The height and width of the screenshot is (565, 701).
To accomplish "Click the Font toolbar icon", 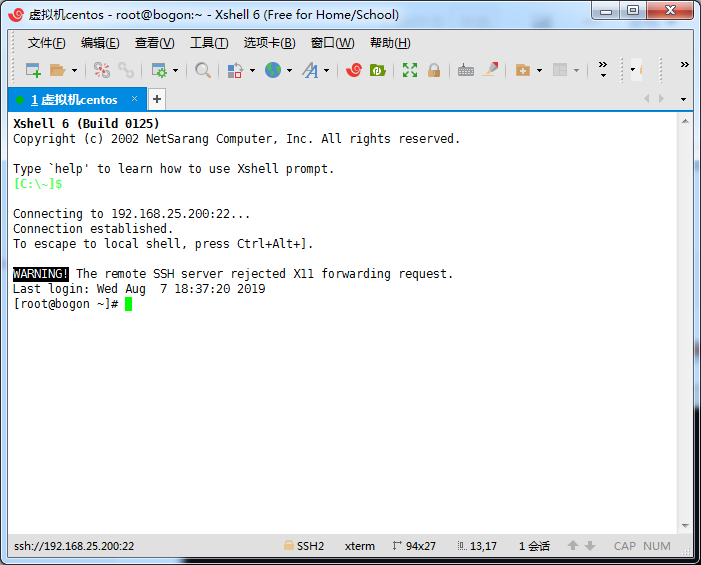I will coord(310,70).
